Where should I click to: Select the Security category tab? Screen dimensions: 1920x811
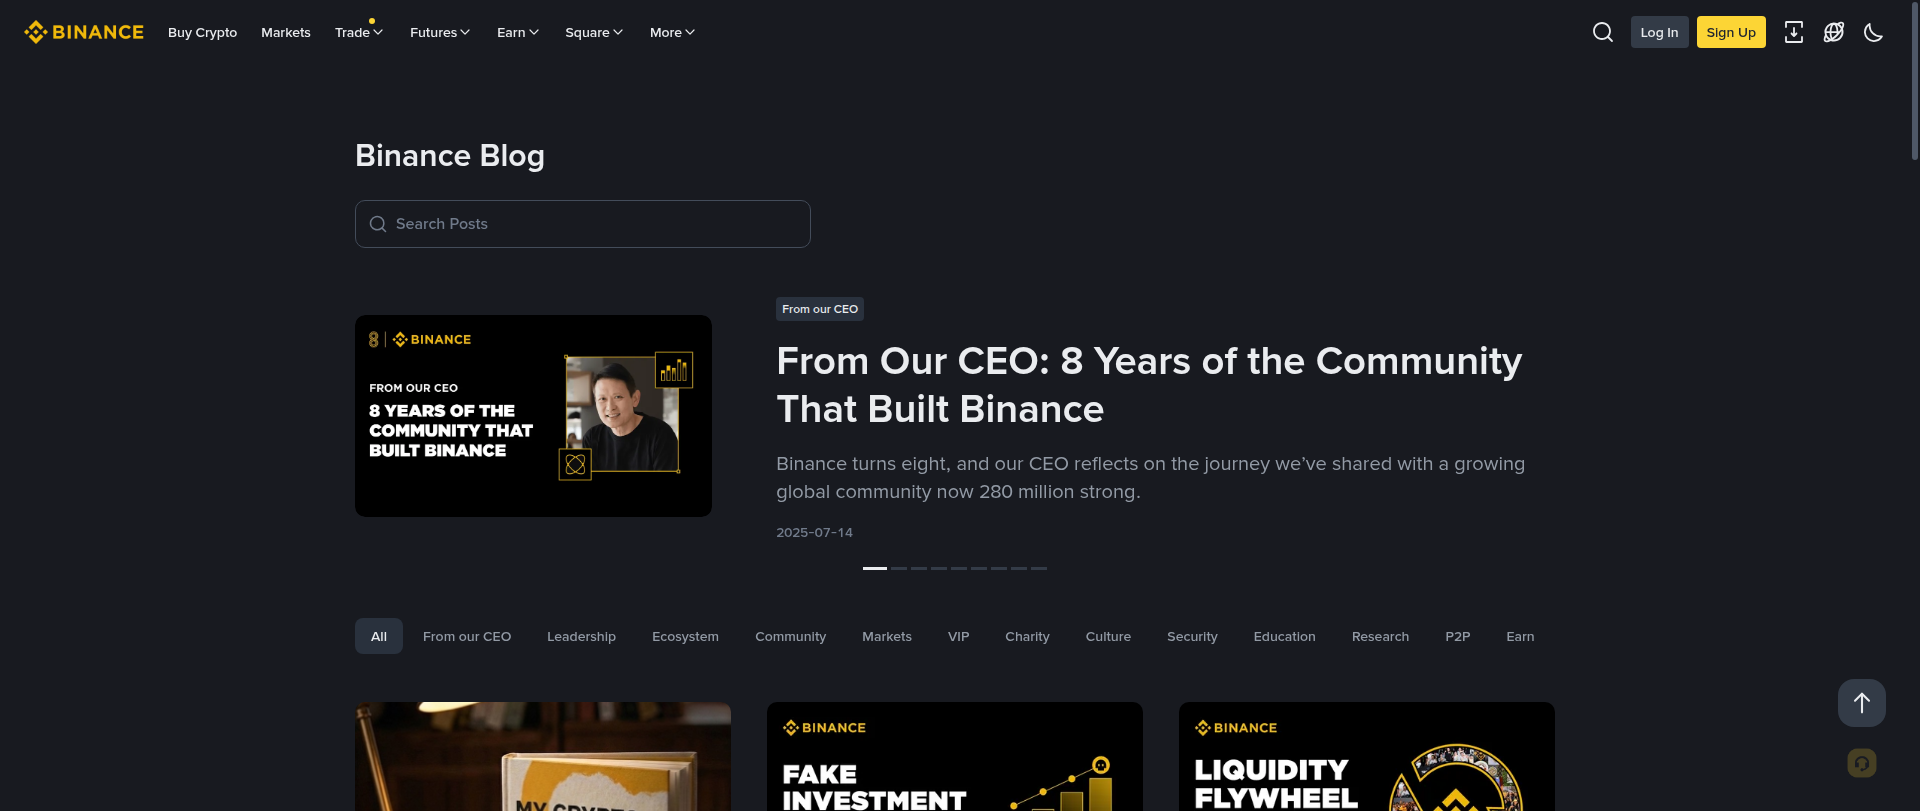click(1192, 636)
